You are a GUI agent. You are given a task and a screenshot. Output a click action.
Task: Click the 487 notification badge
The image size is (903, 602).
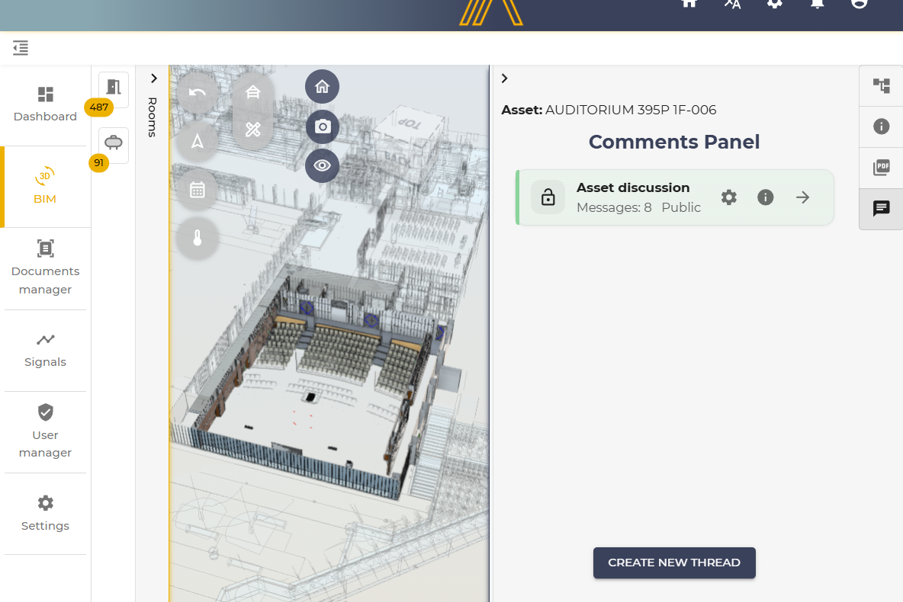(x=99, y=106)
